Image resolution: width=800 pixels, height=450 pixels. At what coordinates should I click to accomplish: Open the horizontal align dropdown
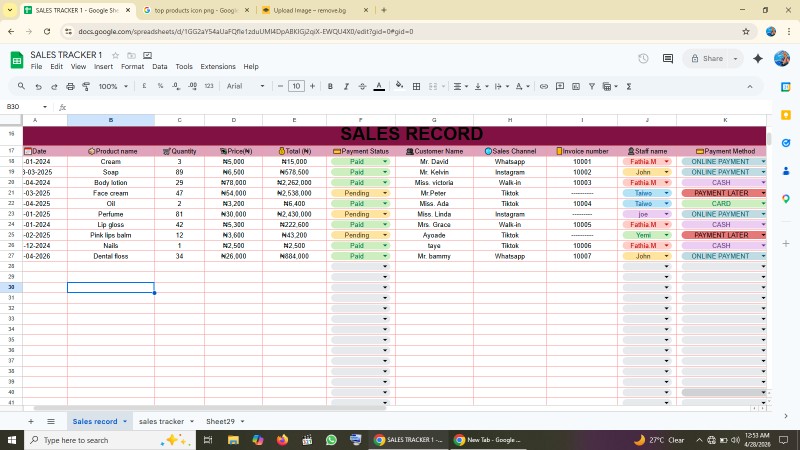pyautogui.click(x=461, y=87)
